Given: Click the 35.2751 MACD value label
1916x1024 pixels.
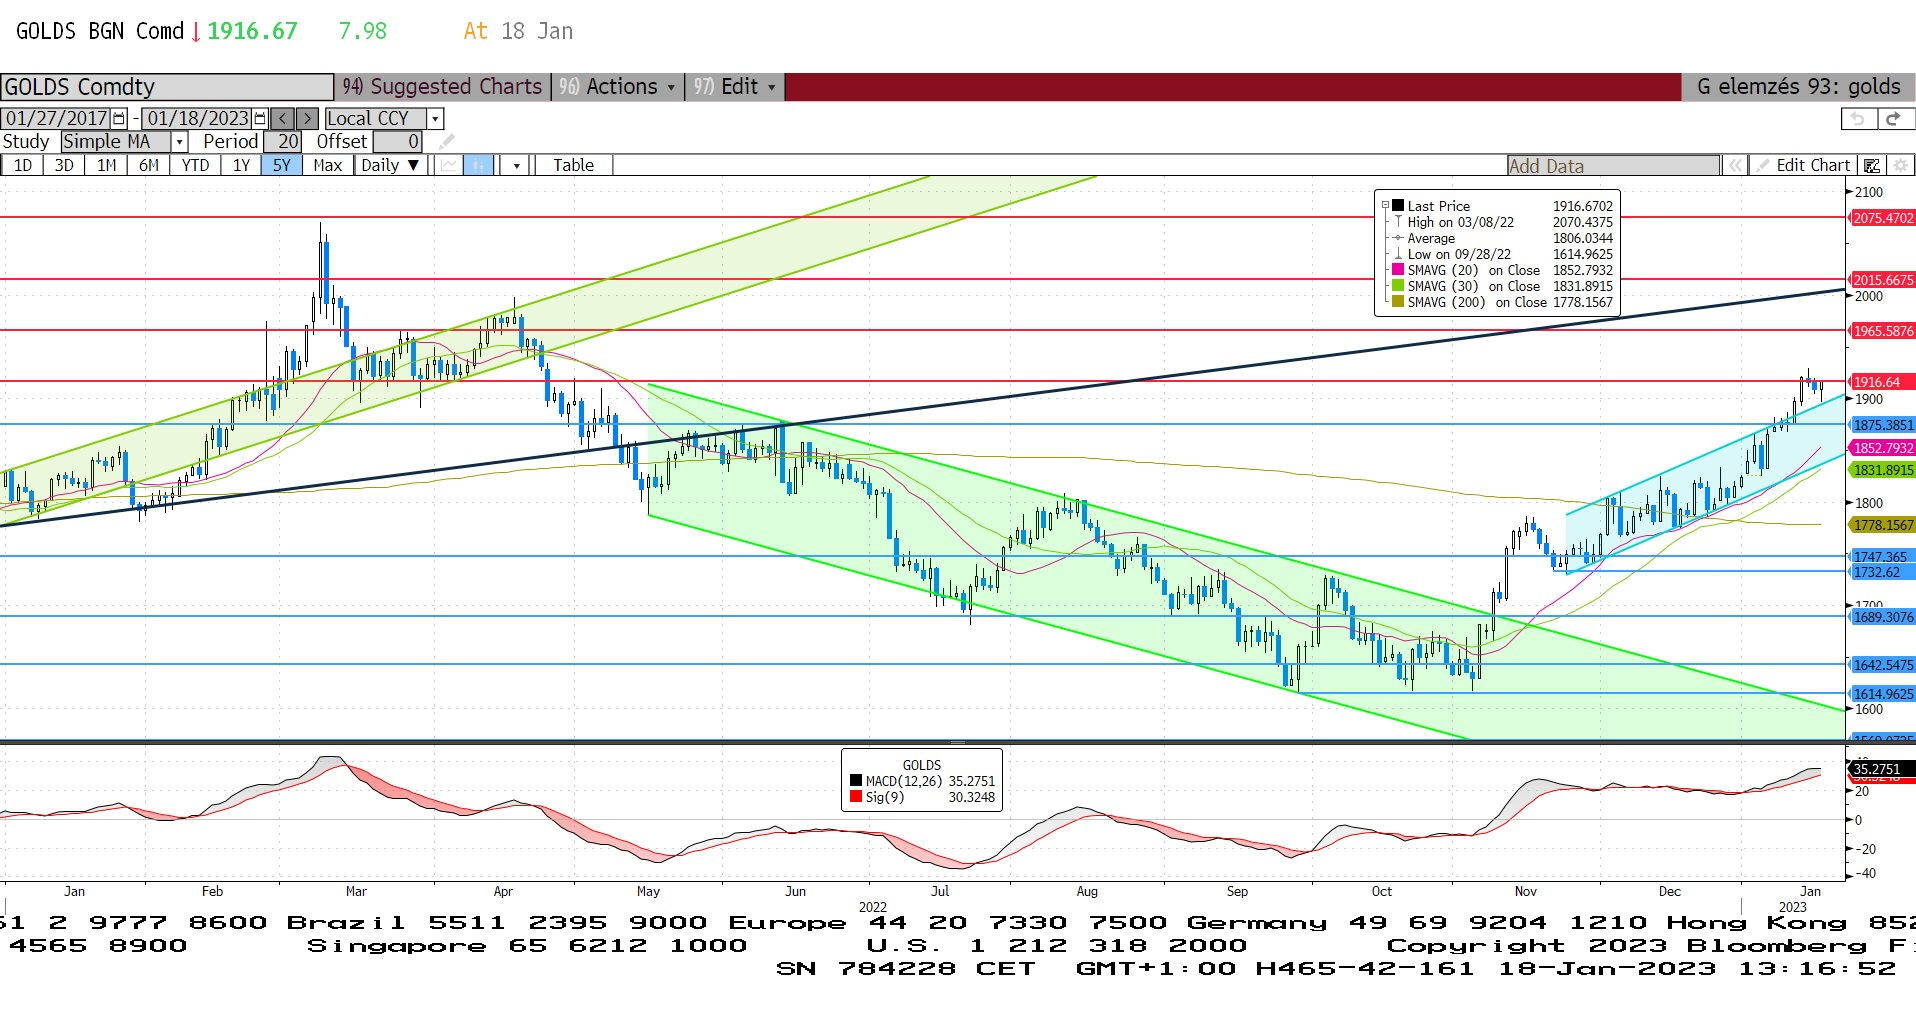Looking at the screenshot, I should pos(1882,769).
